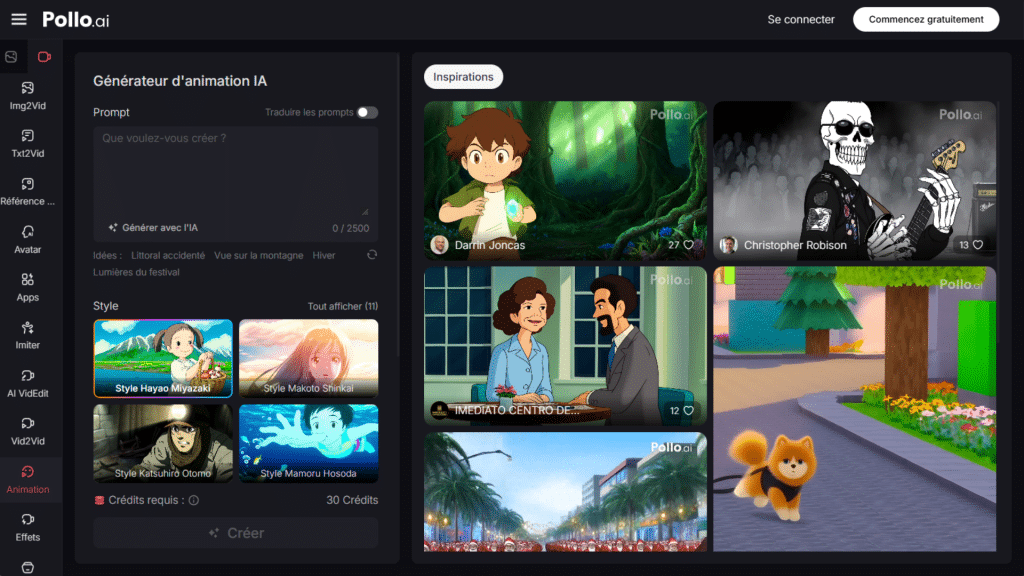Viewport: 1024px width, 576px height.
Task: Click Se connecter
Action: pyautogui.click(x=801, y=20)
